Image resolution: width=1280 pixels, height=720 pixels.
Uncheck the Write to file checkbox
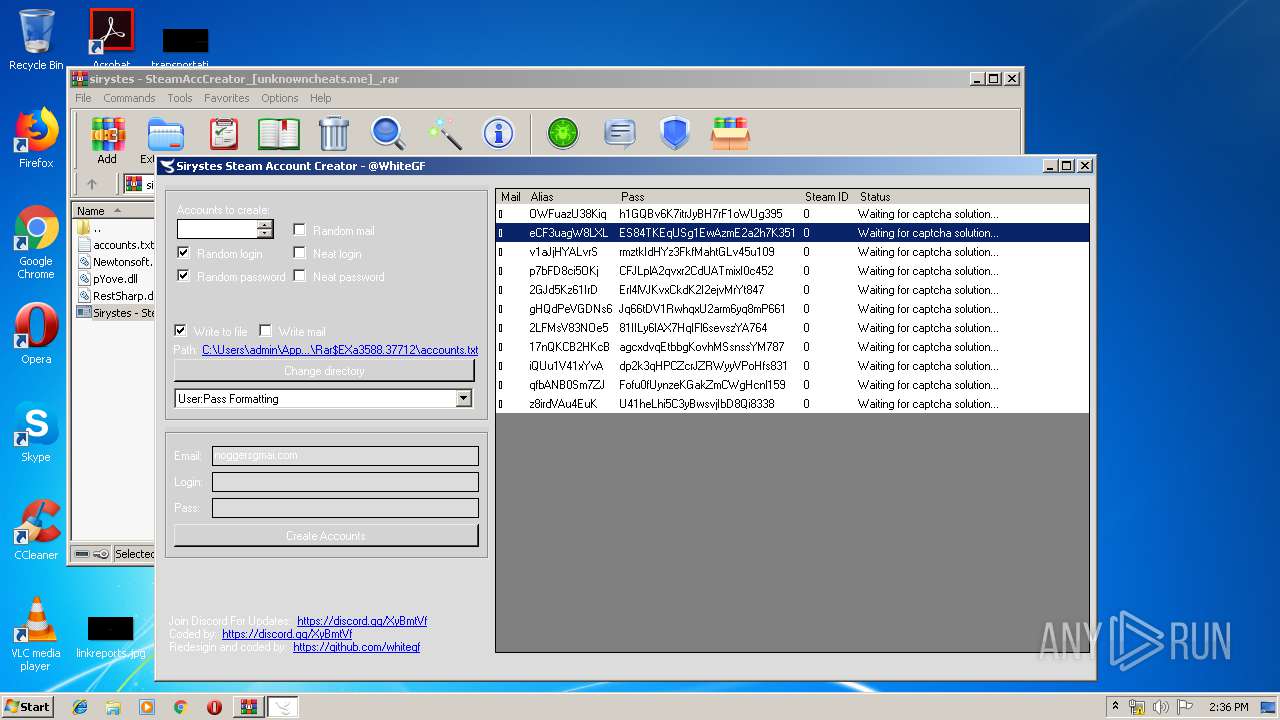[x=180, y=331]
